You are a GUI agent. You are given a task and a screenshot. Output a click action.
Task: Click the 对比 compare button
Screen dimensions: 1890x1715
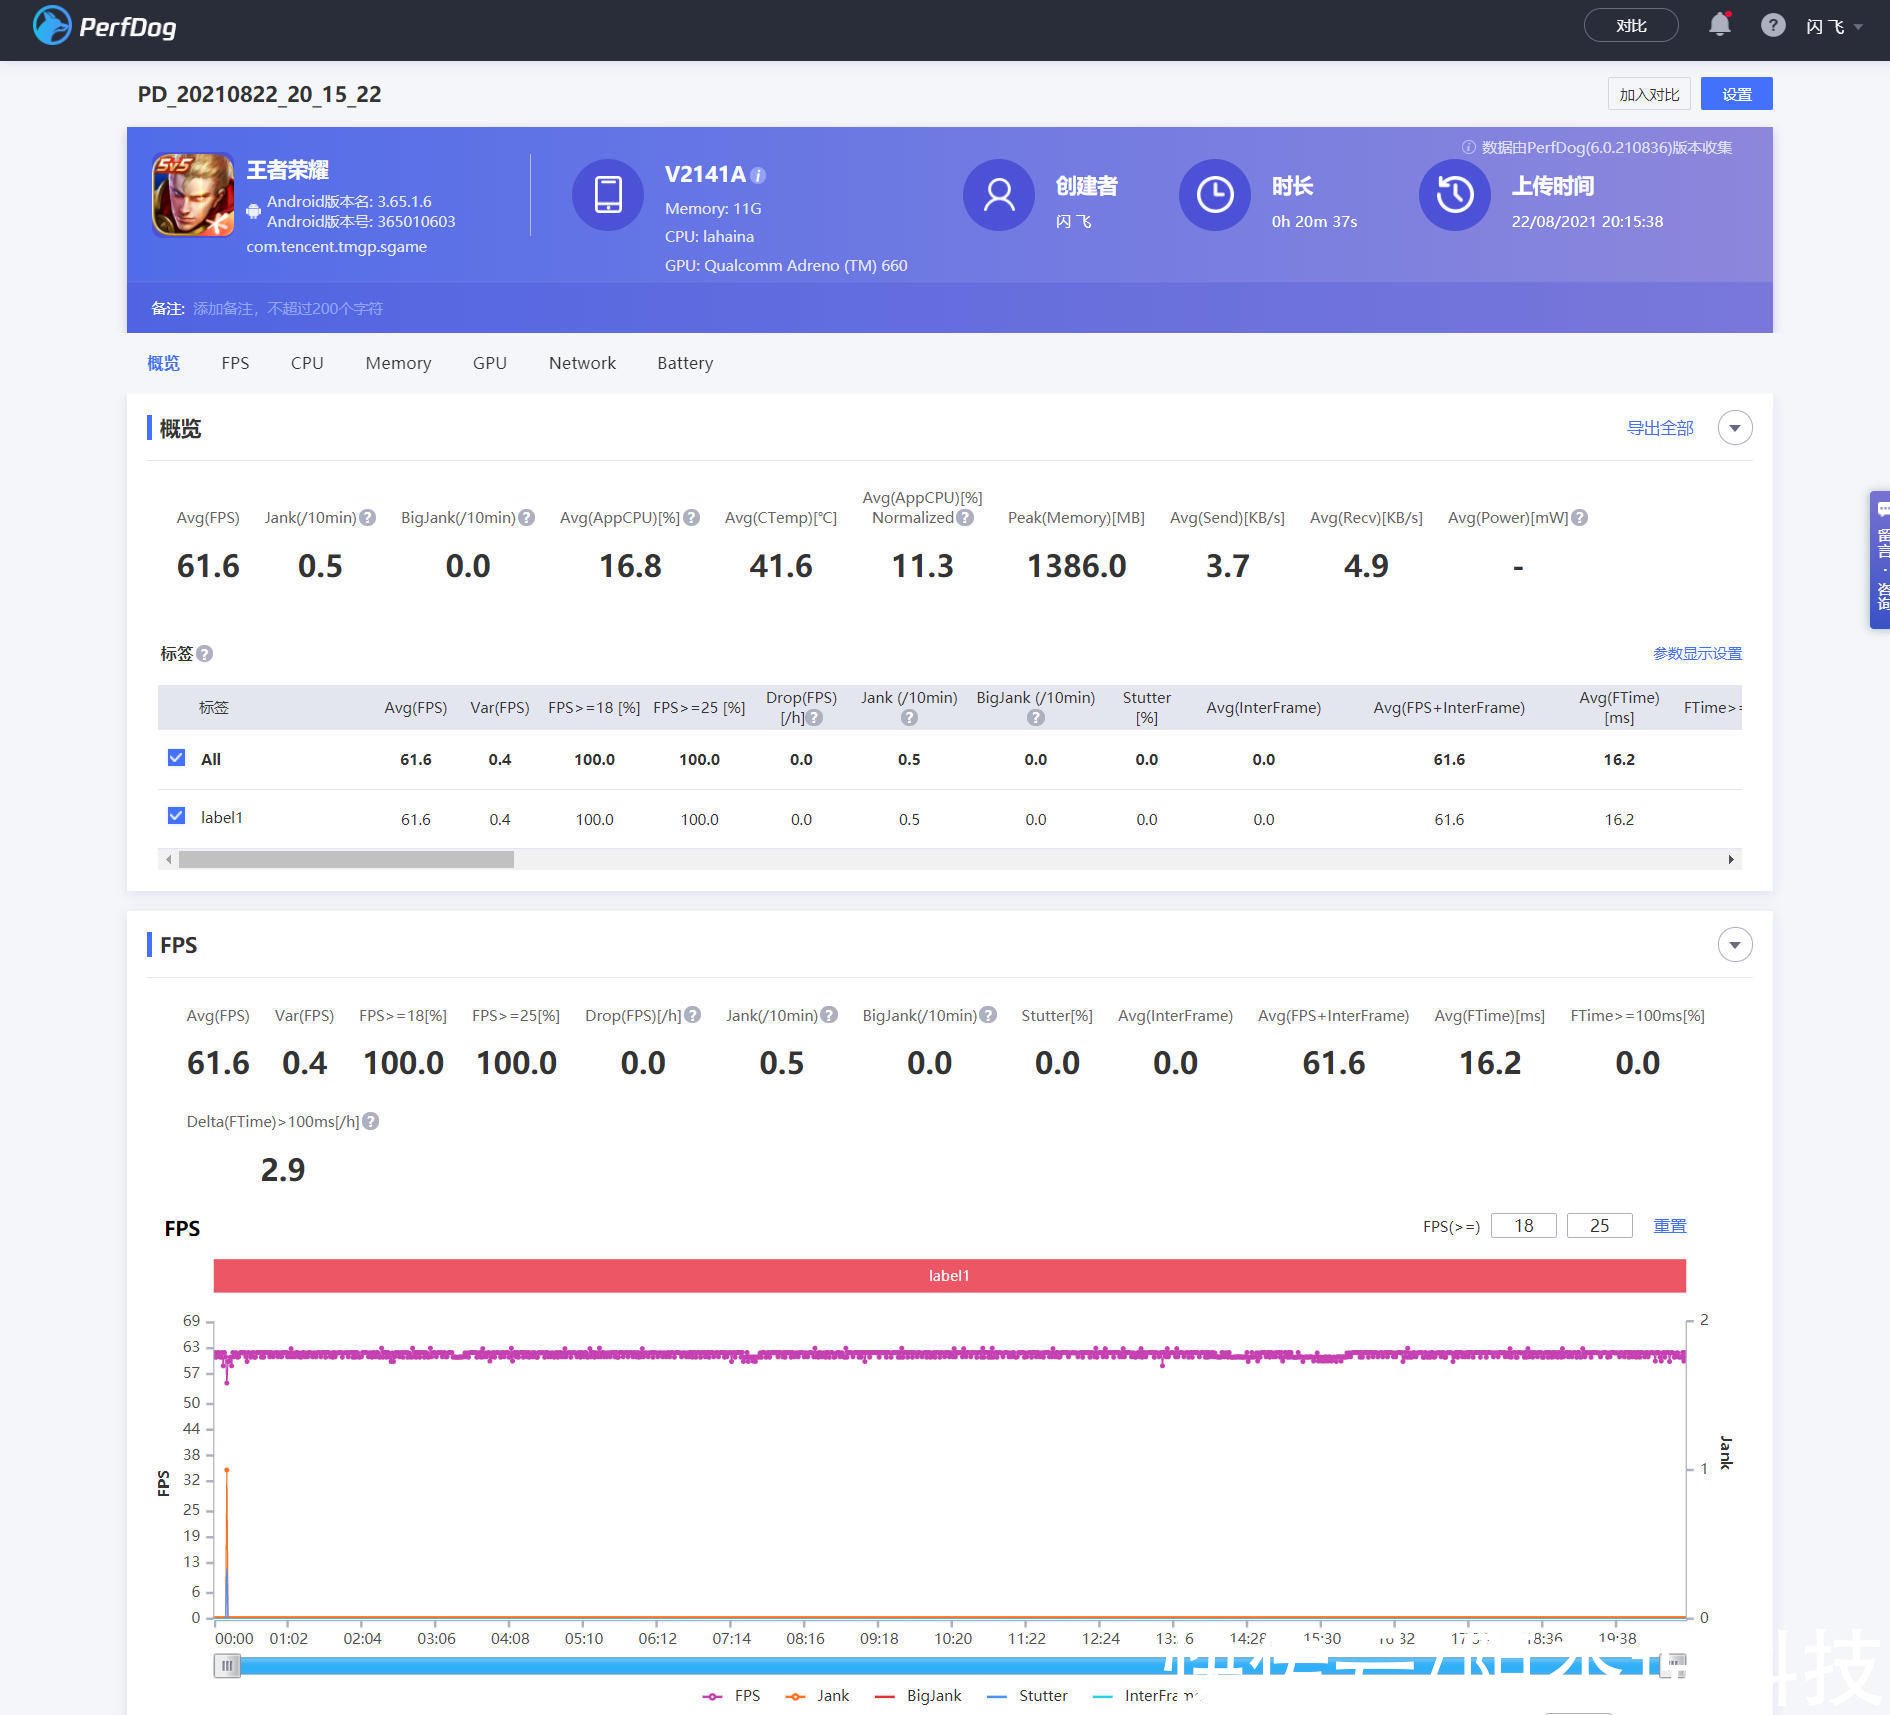tap(1631, 26)
